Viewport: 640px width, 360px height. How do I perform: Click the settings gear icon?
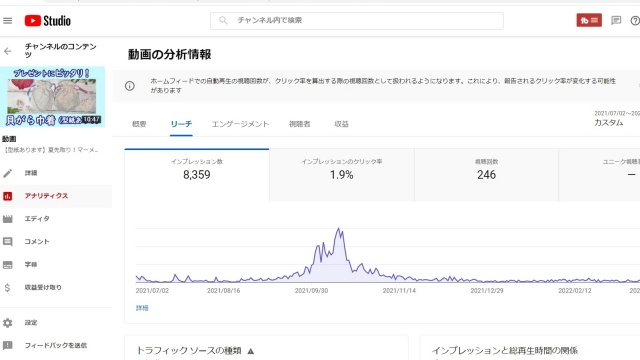7,323
